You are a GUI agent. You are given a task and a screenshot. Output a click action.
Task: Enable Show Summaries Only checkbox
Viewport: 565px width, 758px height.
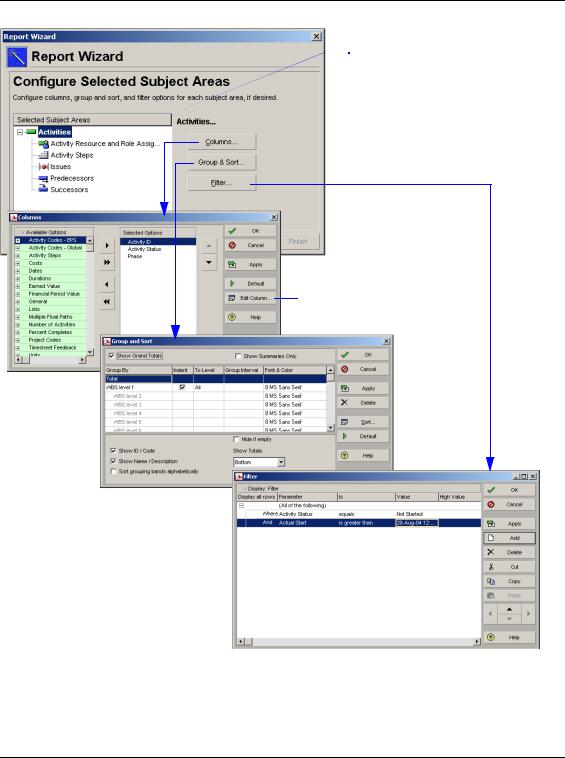click(238, 356)
